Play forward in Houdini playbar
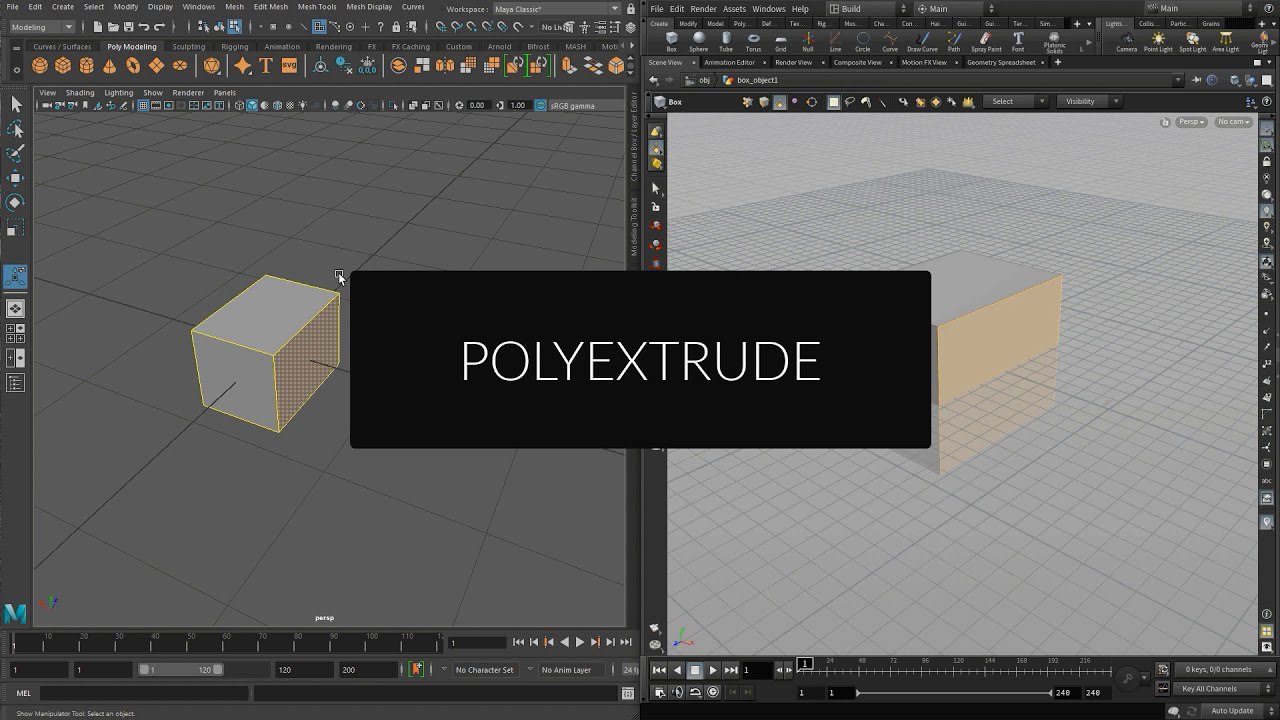 (712, 670)
